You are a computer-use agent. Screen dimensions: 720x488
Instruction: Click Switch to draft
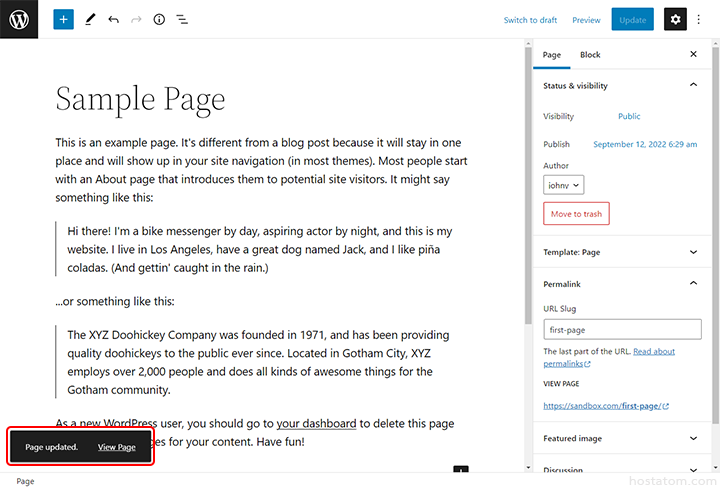530,20
